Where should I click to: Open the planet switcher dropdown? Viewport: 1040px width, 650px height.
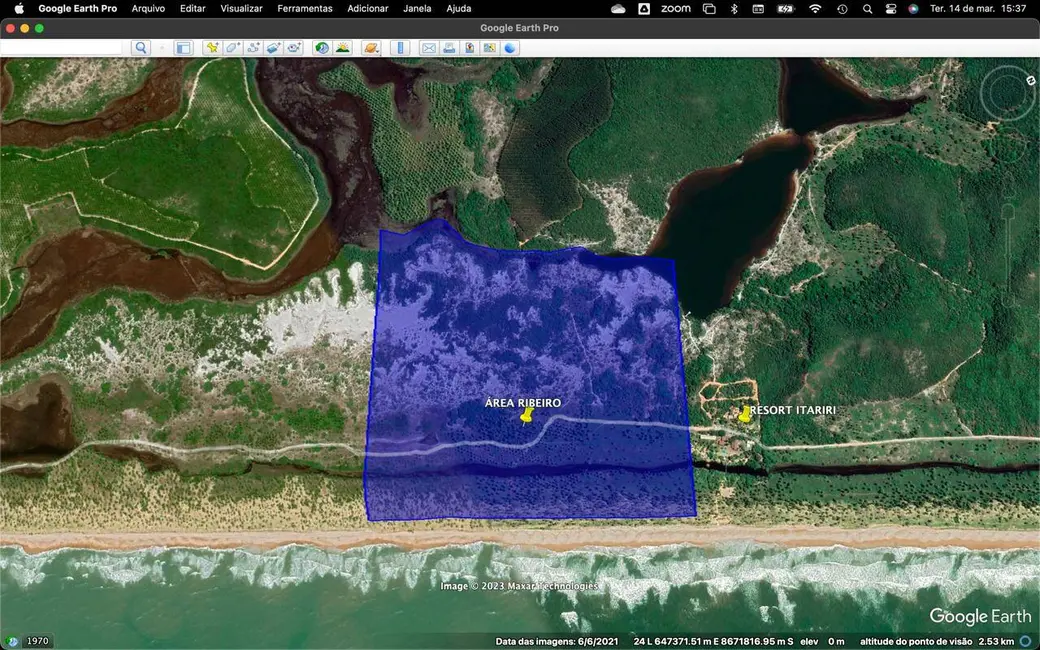click(x=371, y=48)
